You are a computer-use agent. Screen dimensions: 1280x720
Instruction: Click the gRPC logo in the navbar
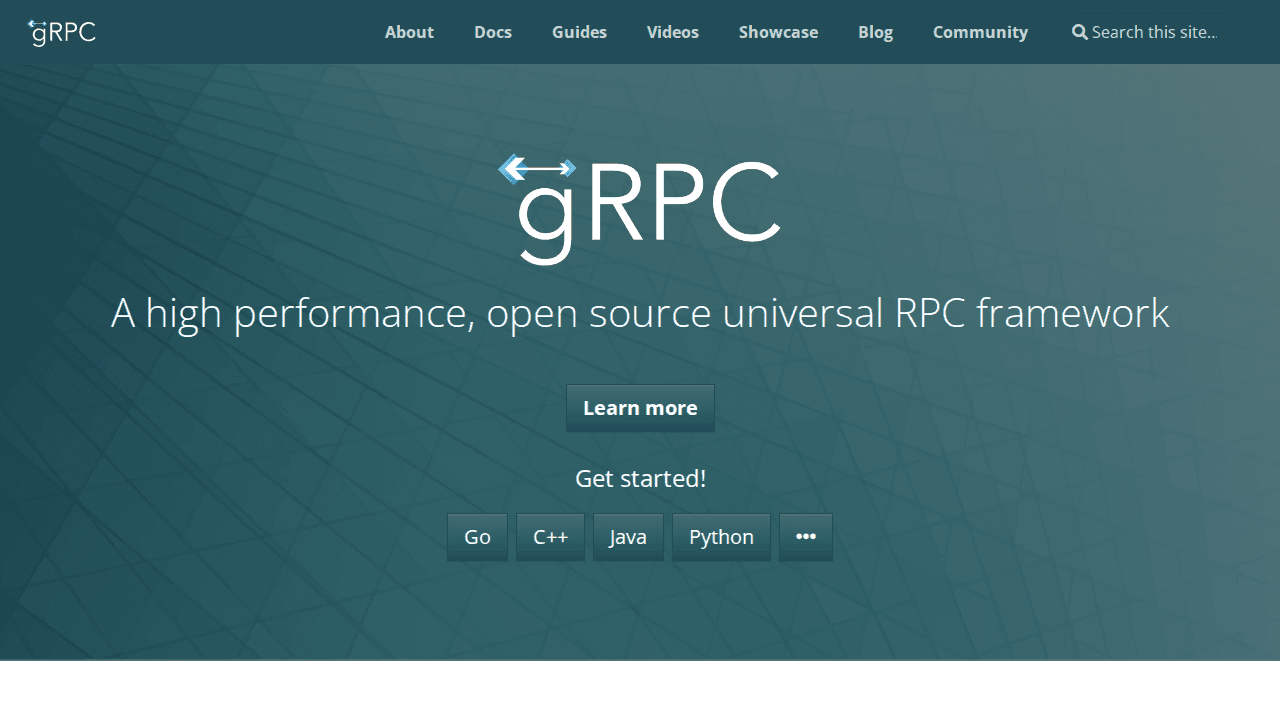[60, 31]
